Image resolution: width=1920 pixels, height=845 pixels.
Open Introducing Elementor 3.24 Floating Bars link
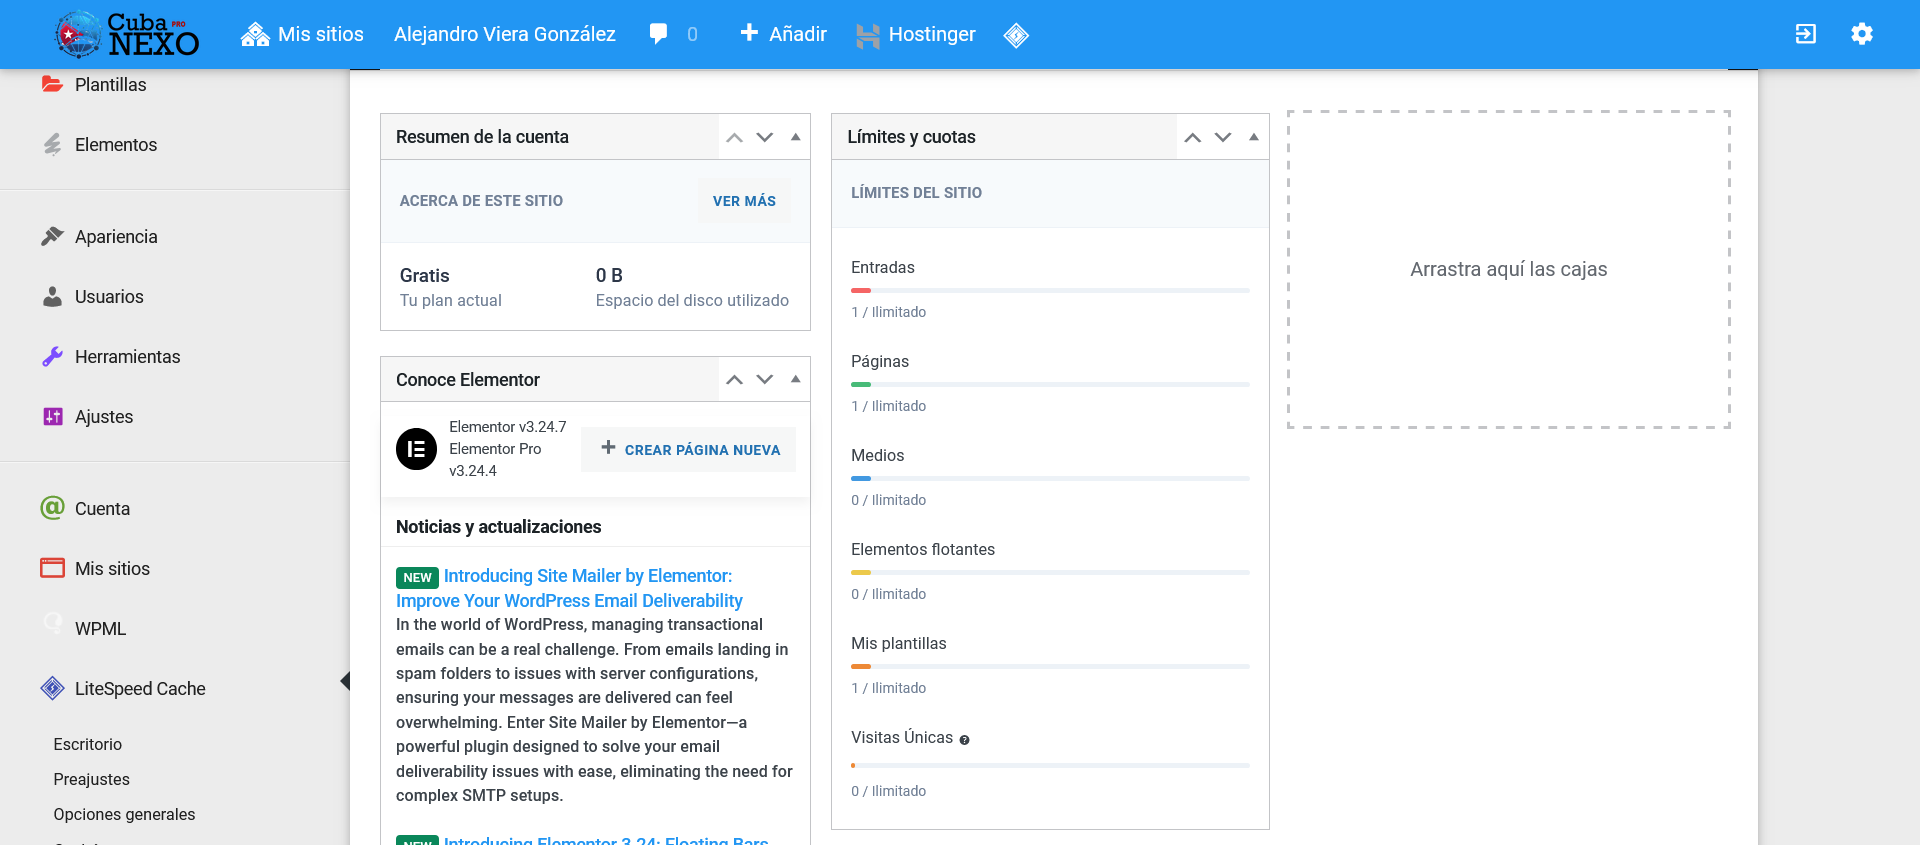pyautogui.click(x=606, y=840)
